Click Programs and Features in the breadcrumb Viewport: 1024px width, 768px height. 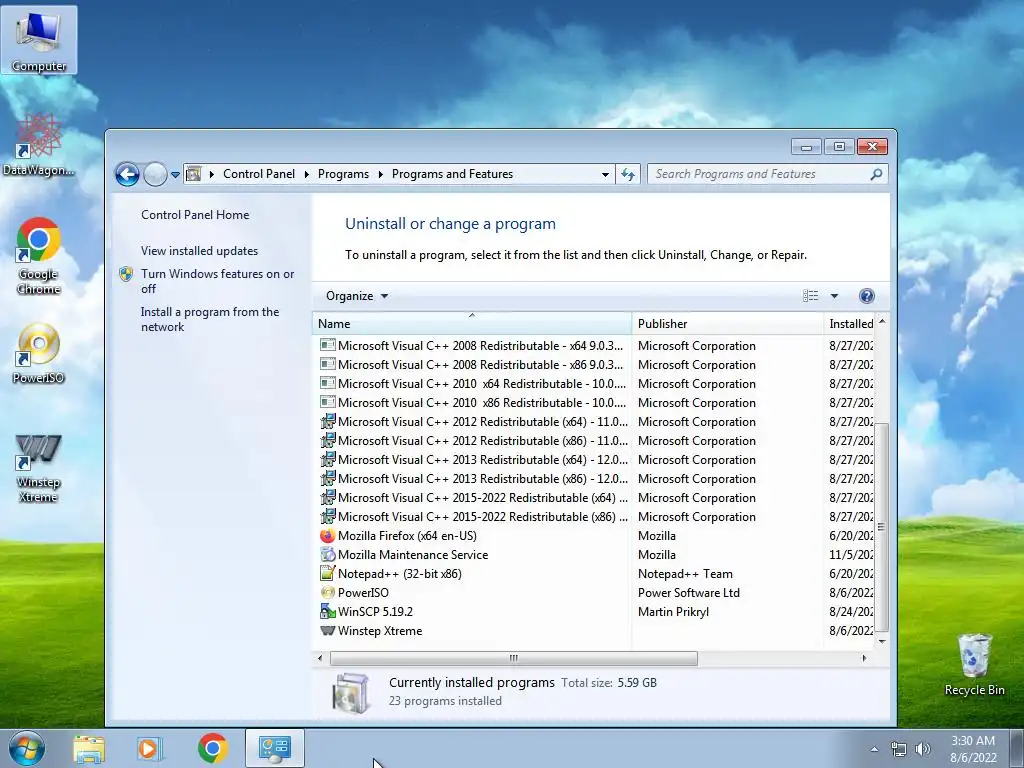[x=452, y=174]
